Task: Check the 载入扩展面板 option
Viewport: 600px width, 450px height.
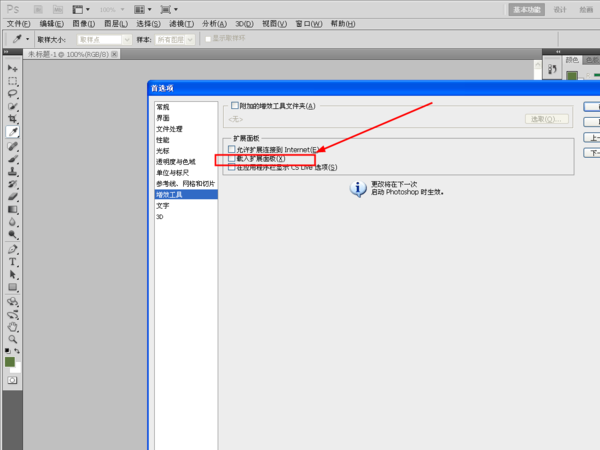Action: coord(231,158)
